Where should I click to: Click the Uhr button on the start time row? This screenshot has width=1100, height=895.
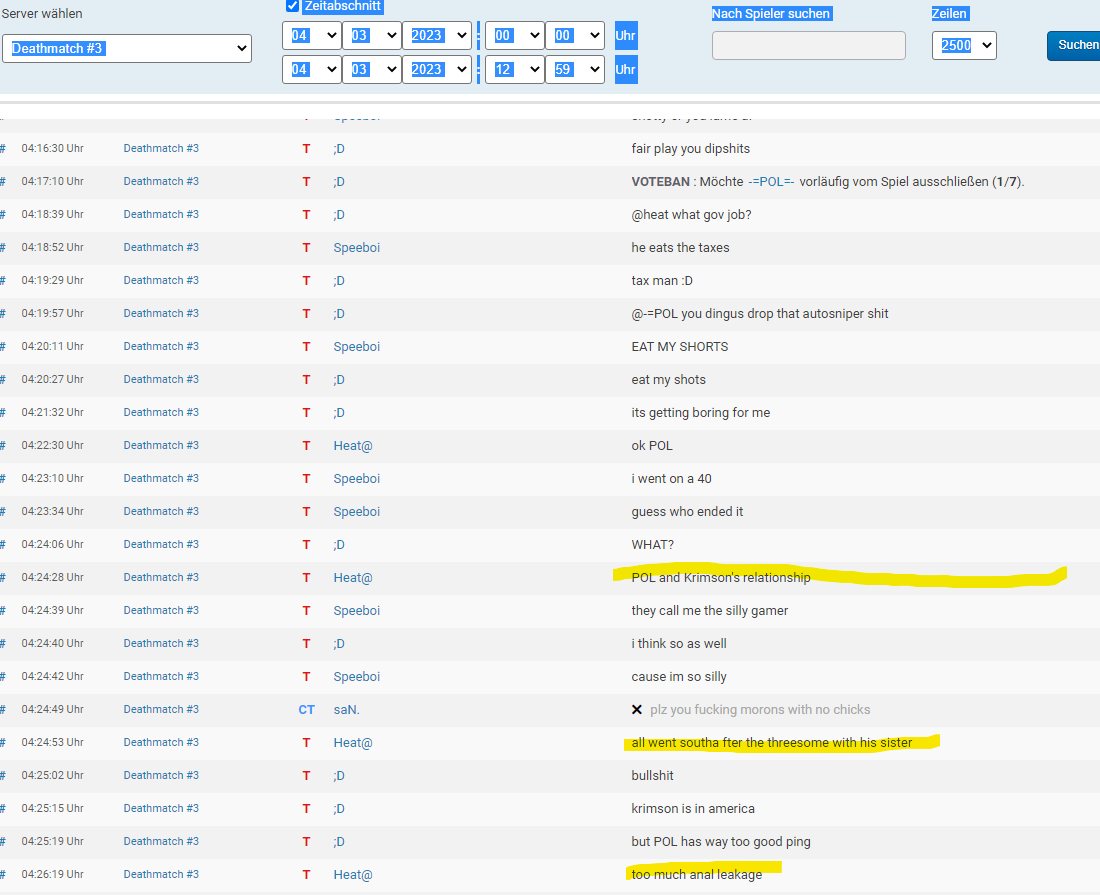click(626, 36)
